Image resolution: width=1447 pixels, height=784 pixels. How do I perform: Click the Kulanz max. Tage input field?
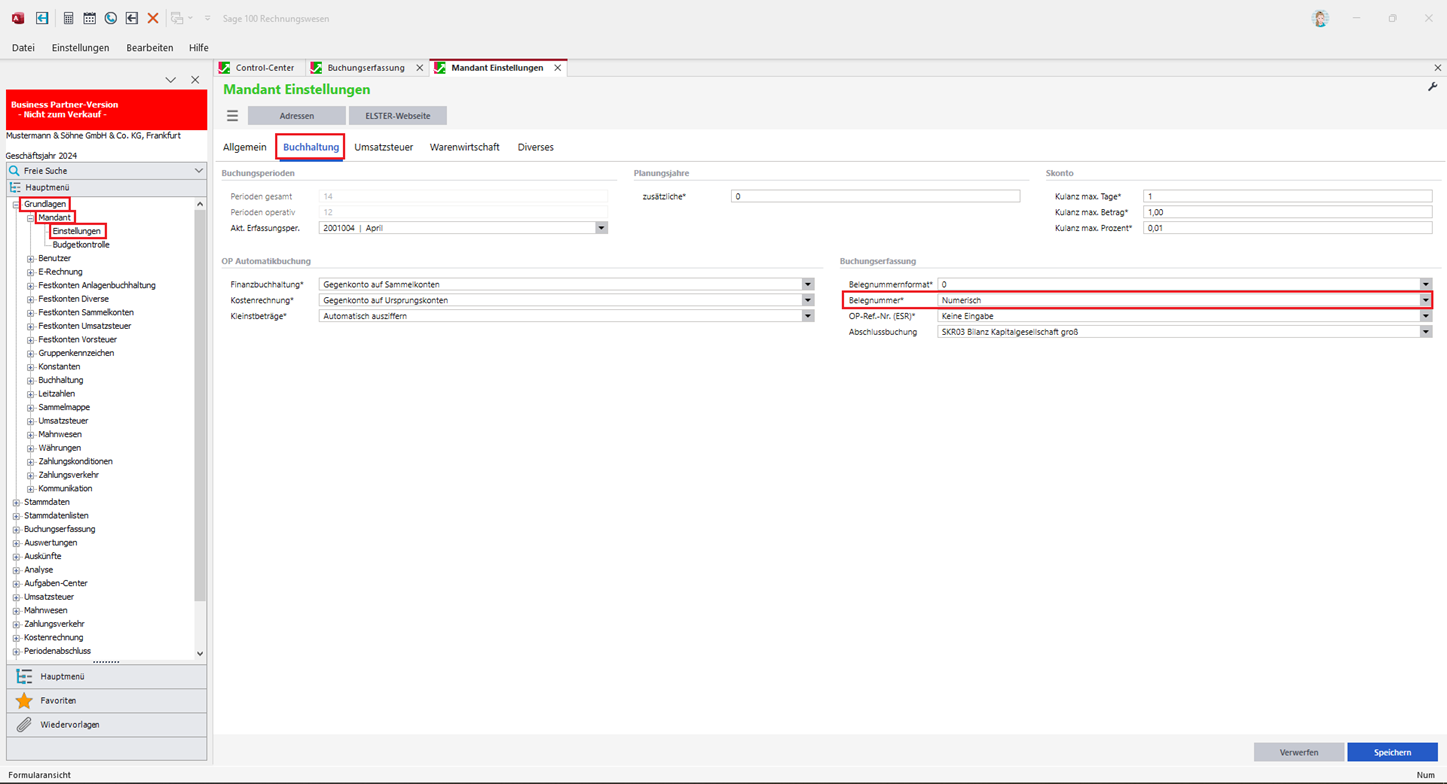click(1286, 197)
